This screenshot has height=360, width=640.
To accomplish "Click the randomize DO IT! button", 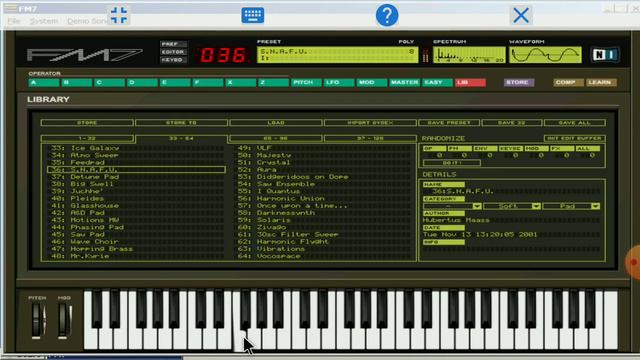I will pos(452,163).
